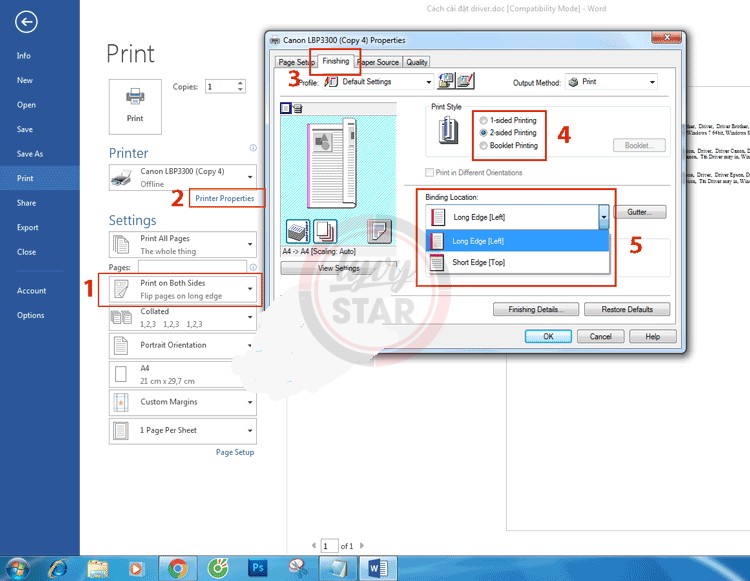750x581 pixels.
Task: Go back using the circled arrow icon
Action: coord(26,22)
